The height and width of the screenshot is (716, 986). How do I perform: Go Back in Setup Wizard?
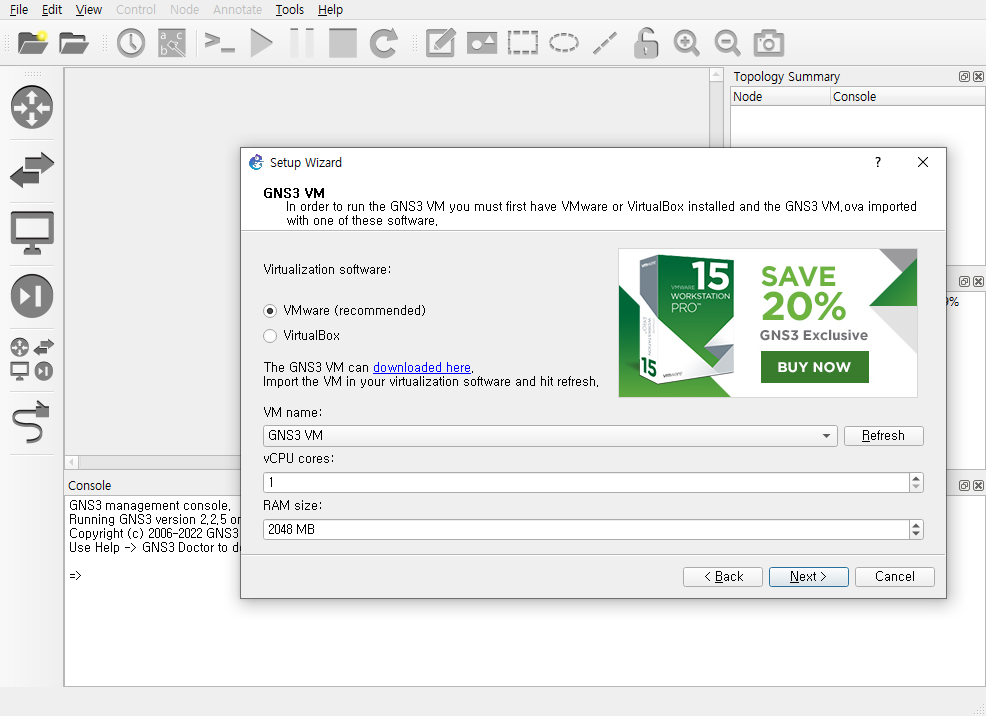[723, 576]
